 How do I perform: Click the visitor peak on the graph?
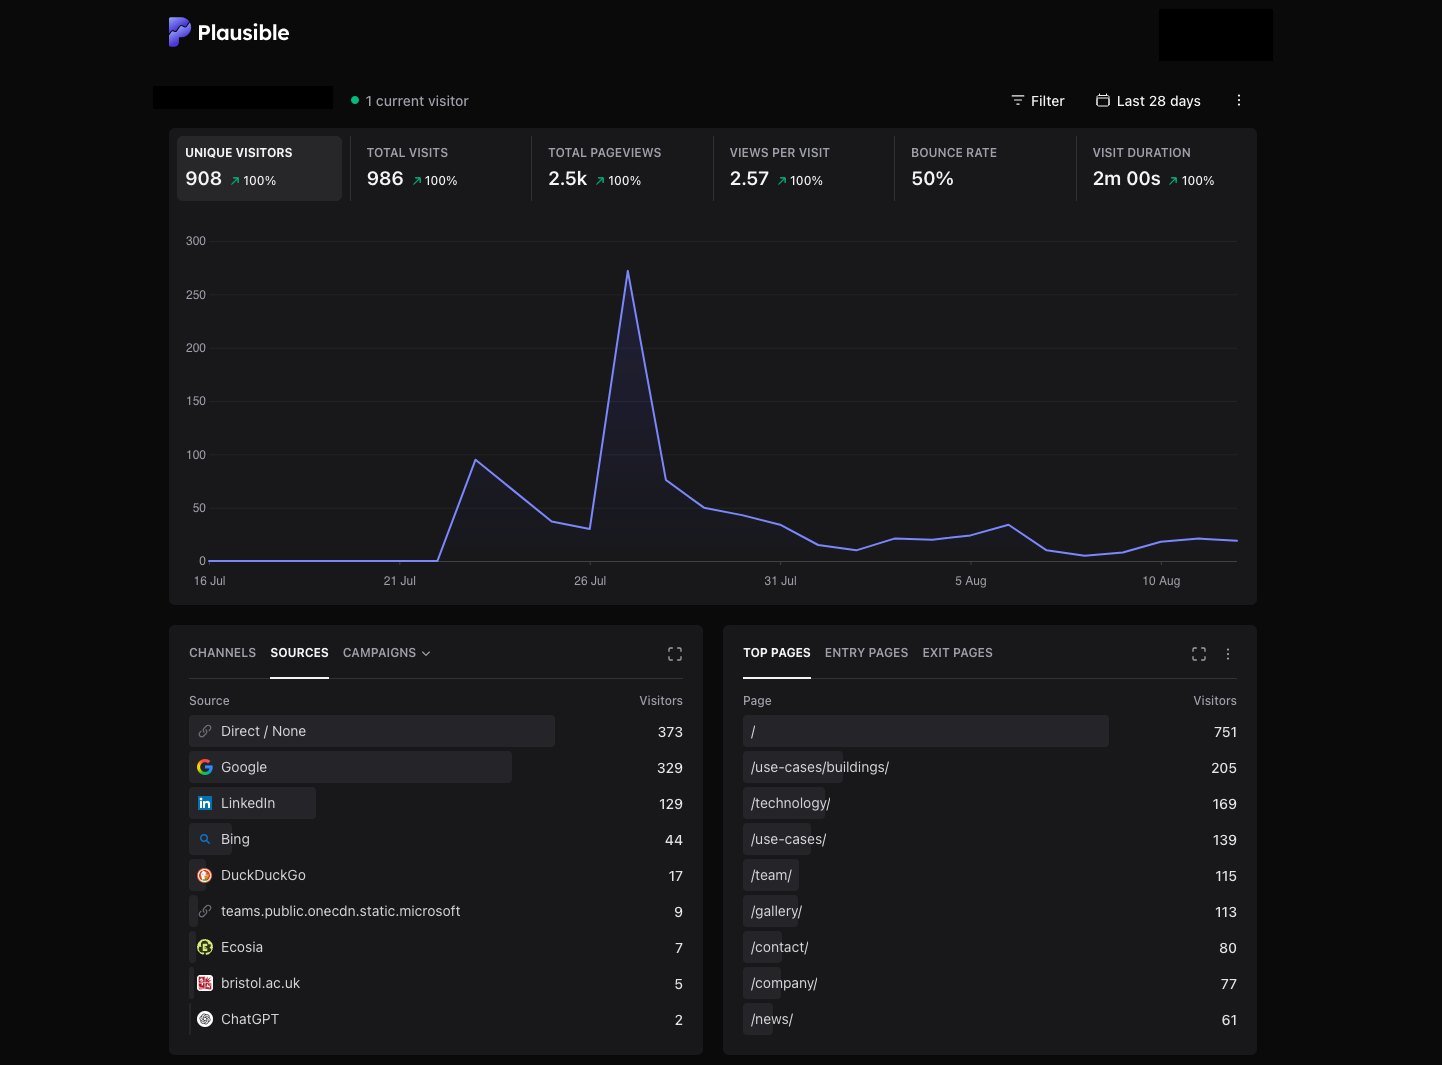628,271
